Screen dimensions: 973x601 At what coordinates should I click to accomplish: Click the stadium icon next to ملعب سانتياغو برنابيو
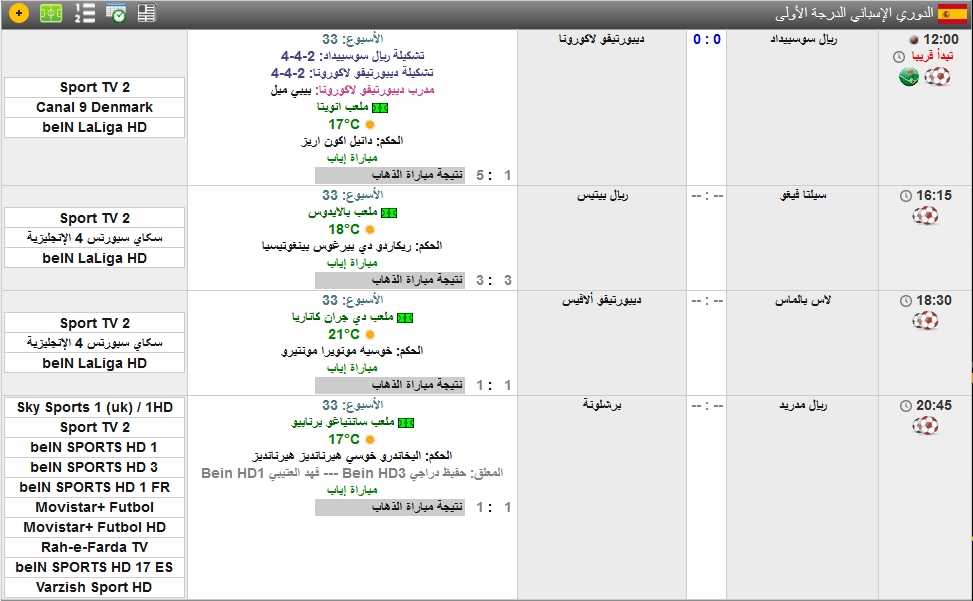pyautogui.click(x=406, y=422)
